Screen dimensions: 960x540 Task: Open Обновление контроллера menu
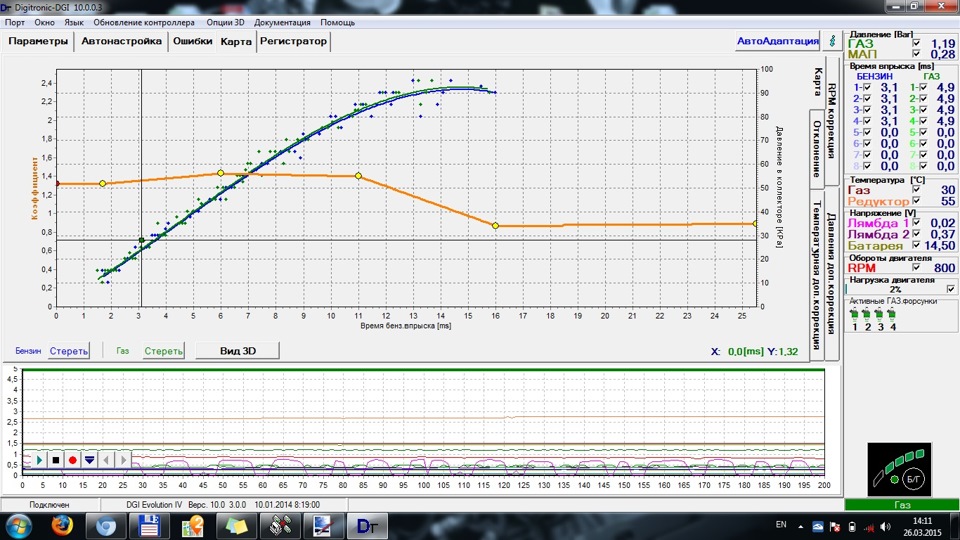pyautogui.click(x=144, y=23)
